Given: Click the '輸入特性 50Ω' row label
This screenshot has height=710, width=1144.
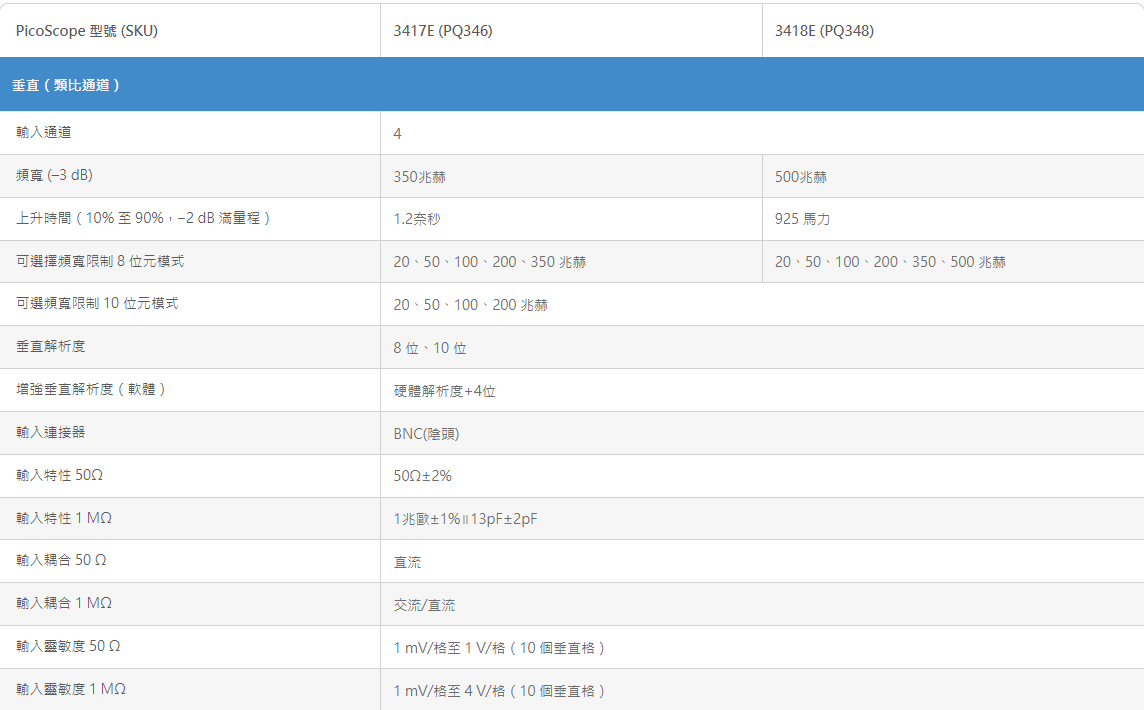Looking at the screenshot, I should (x=60, y=475).
